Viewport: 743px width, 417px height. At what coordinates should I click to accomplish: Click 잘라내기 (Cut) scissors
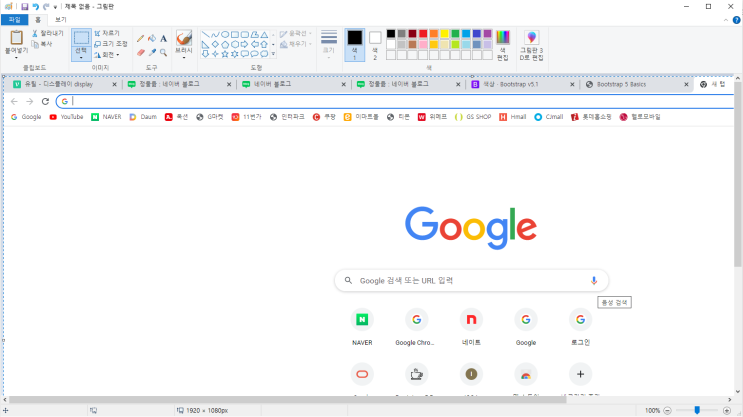(x=47, y=33)
